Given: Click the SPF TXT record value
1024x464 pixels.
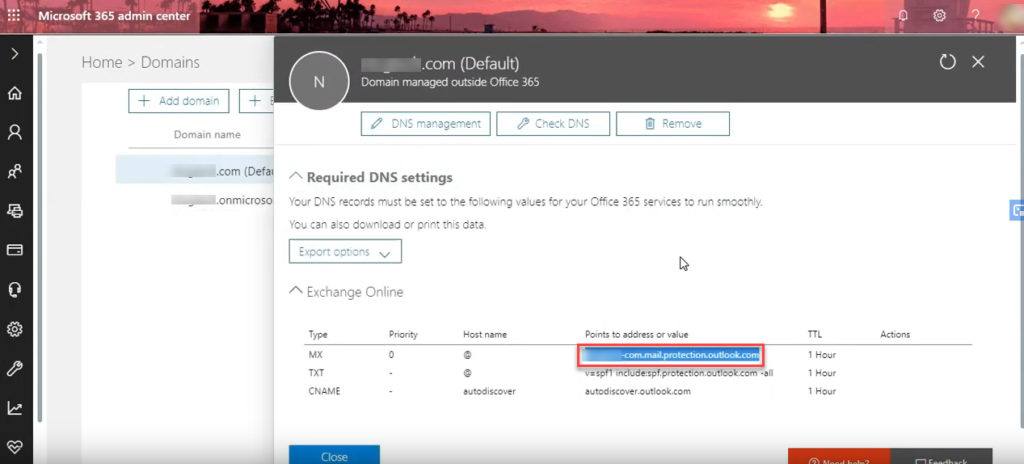Looking at the screenshot, I should (679, 373).
